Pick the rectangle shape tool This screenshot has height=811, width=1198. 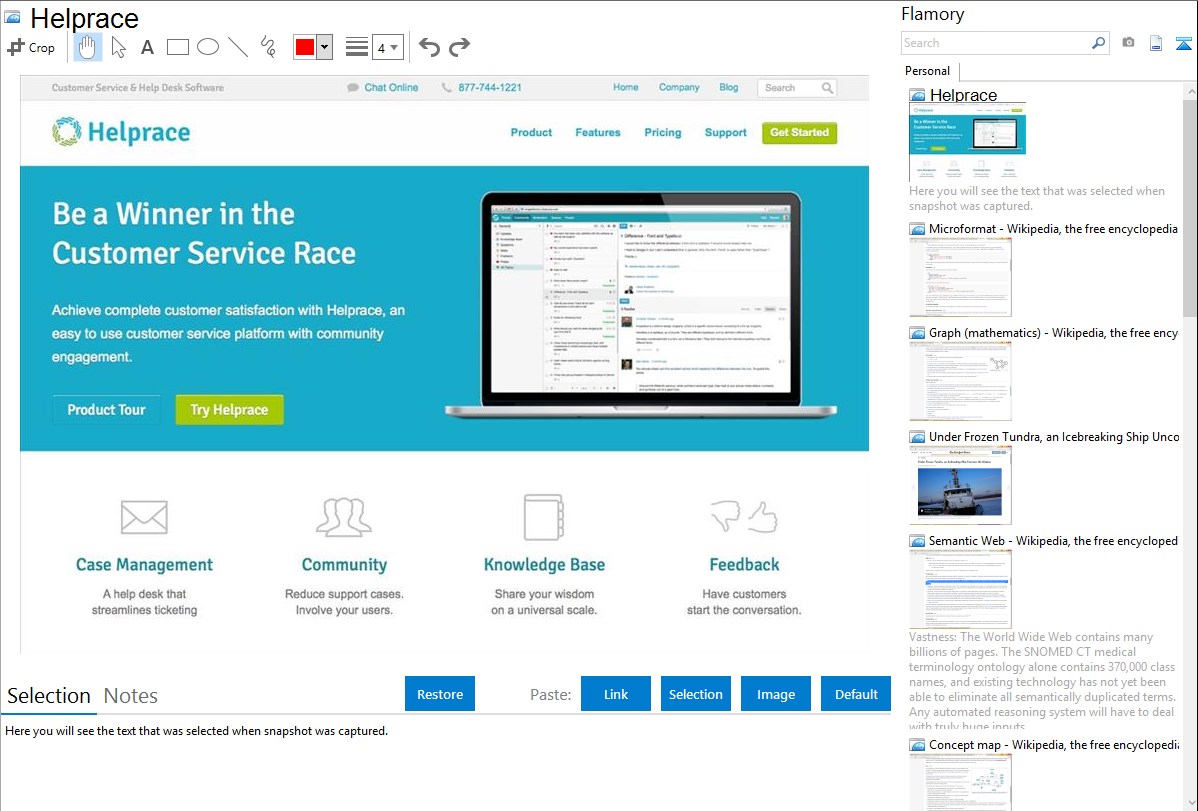click(x=177, y=47)
